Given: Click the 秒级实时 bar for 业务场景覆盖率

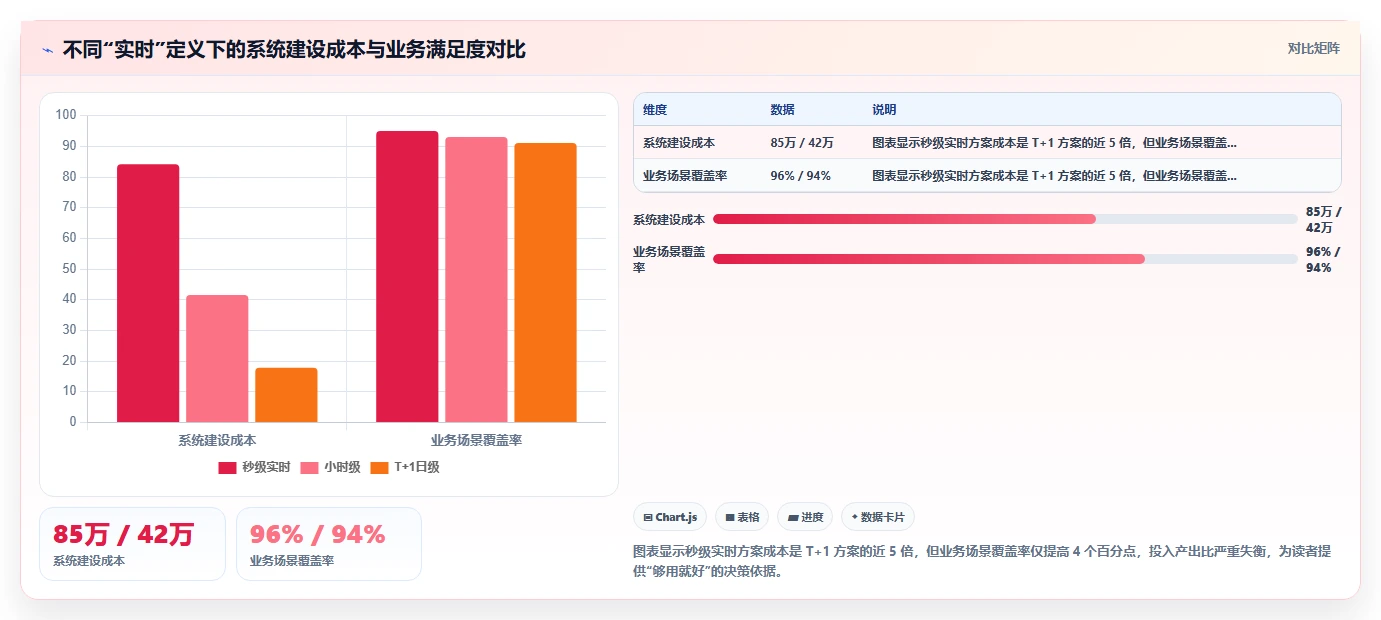Looking at the screenshot, I should pos(407,276).
